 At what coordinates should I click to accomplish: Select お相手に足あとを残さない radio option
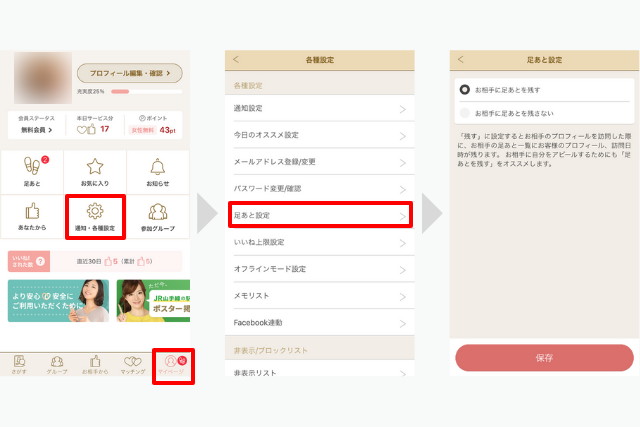464,113
